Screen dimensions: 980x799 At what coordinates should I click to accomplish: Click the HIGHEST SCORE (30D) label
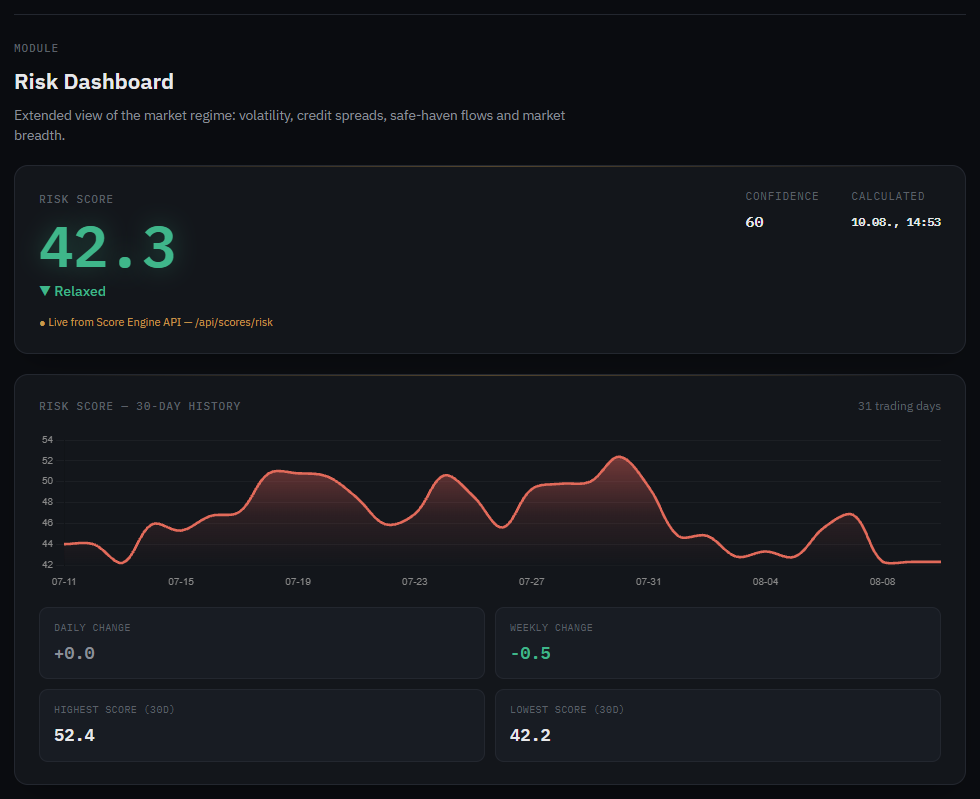[114, 710]
